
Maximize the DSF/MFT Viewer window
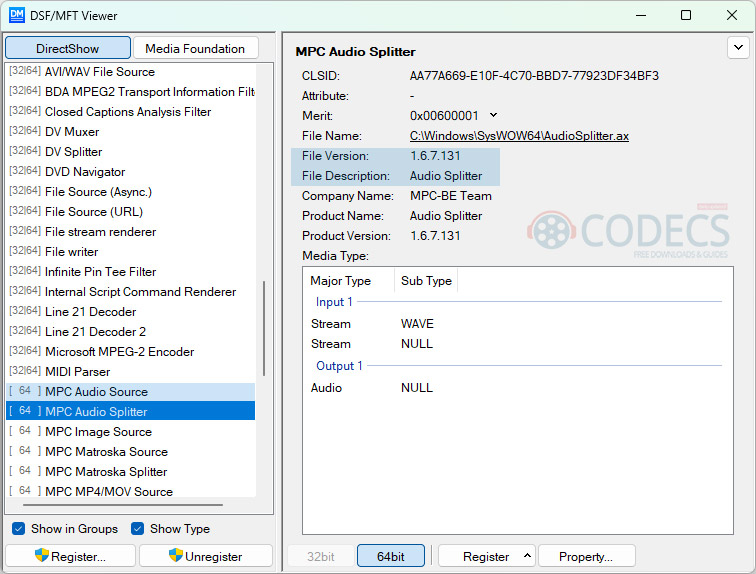point(686,15)
